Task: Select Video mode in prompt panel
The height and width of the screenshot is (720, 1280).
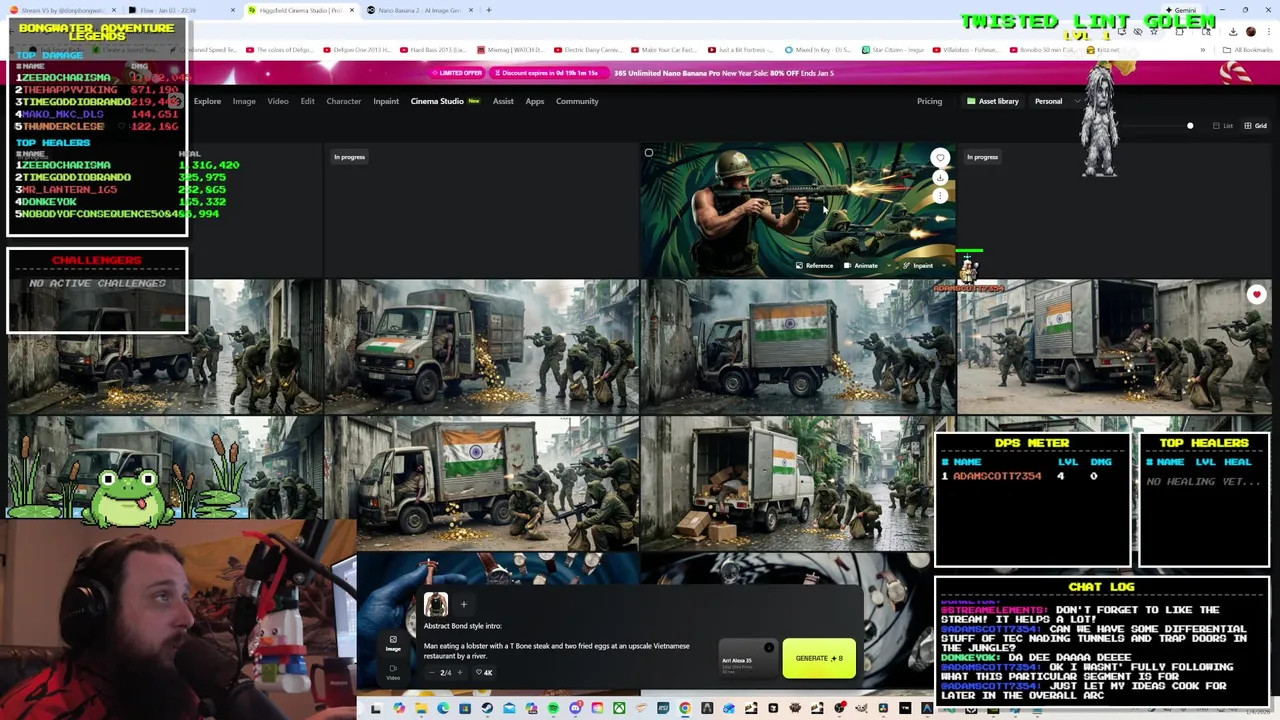Action: tap(393, 672)
